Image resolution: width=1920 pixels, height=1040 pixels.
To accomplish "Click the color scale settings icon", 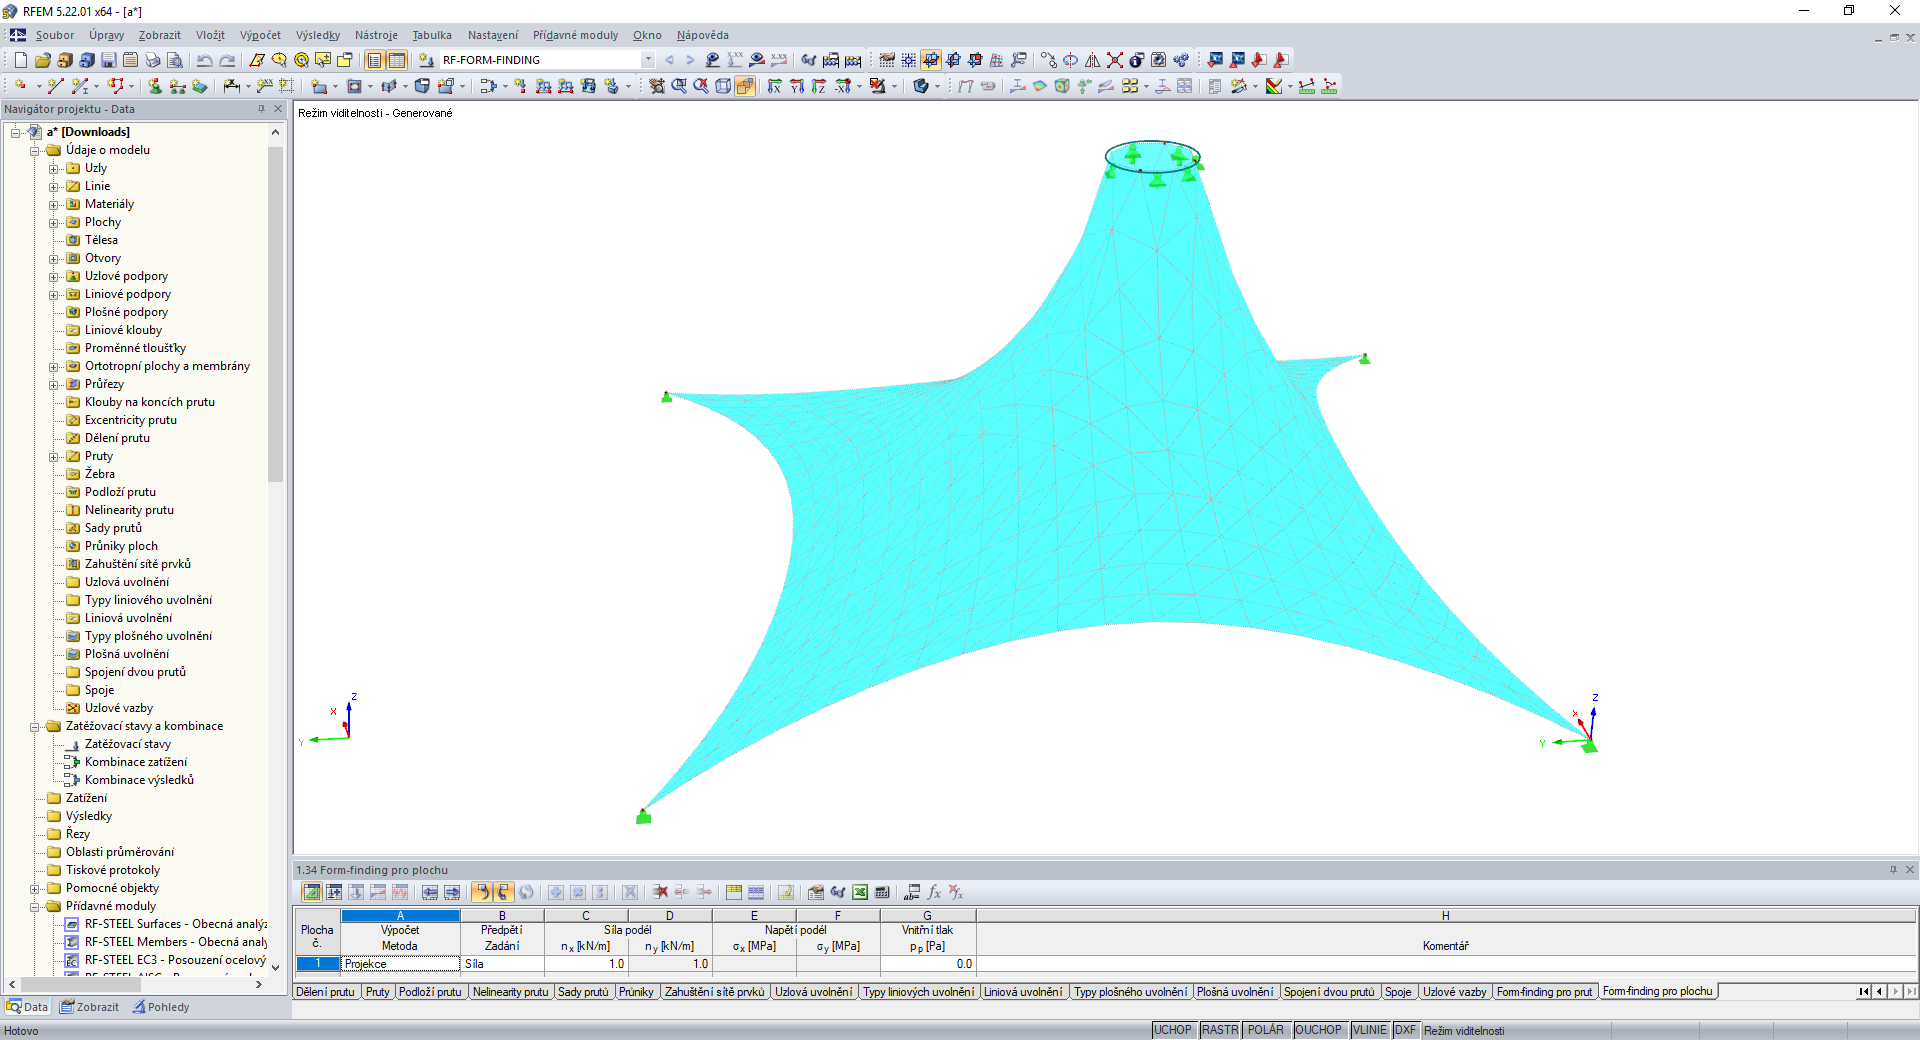I will (1274, 86).
